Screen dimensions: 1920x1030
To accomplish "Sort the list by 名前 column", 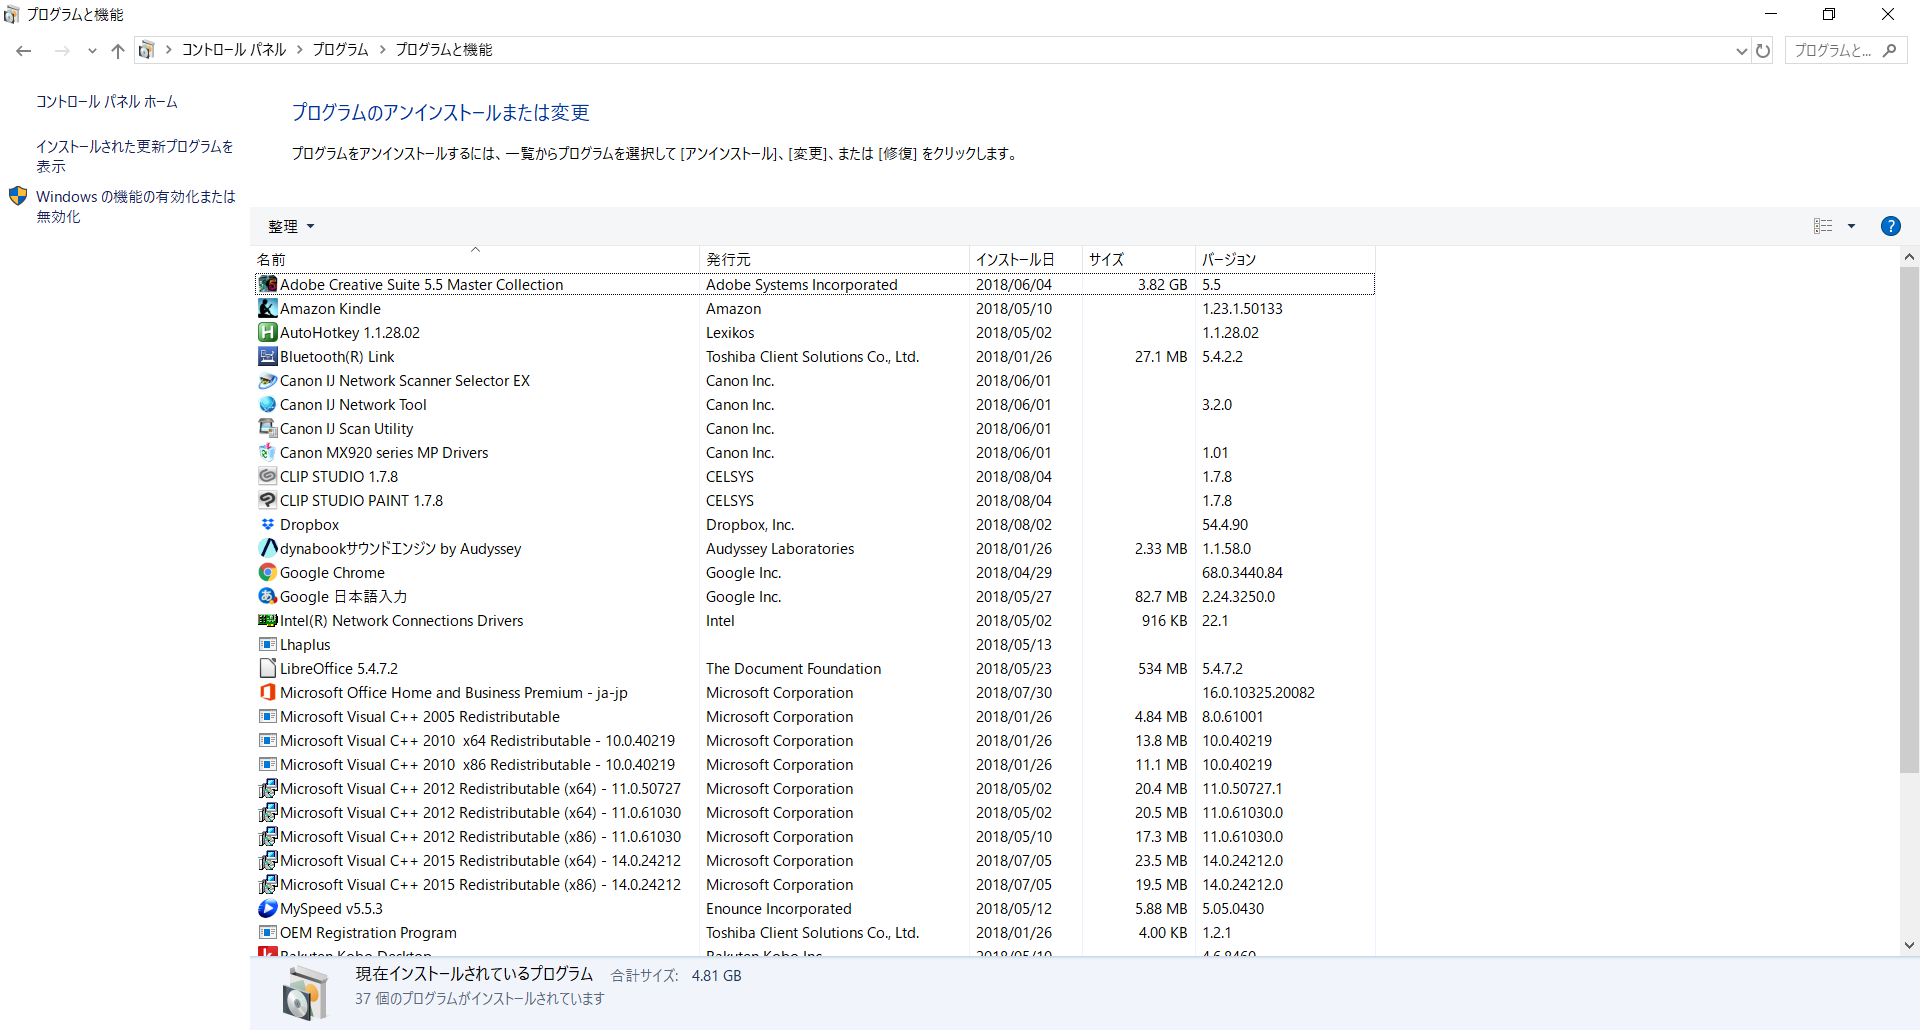I will (x=475, y=259).
